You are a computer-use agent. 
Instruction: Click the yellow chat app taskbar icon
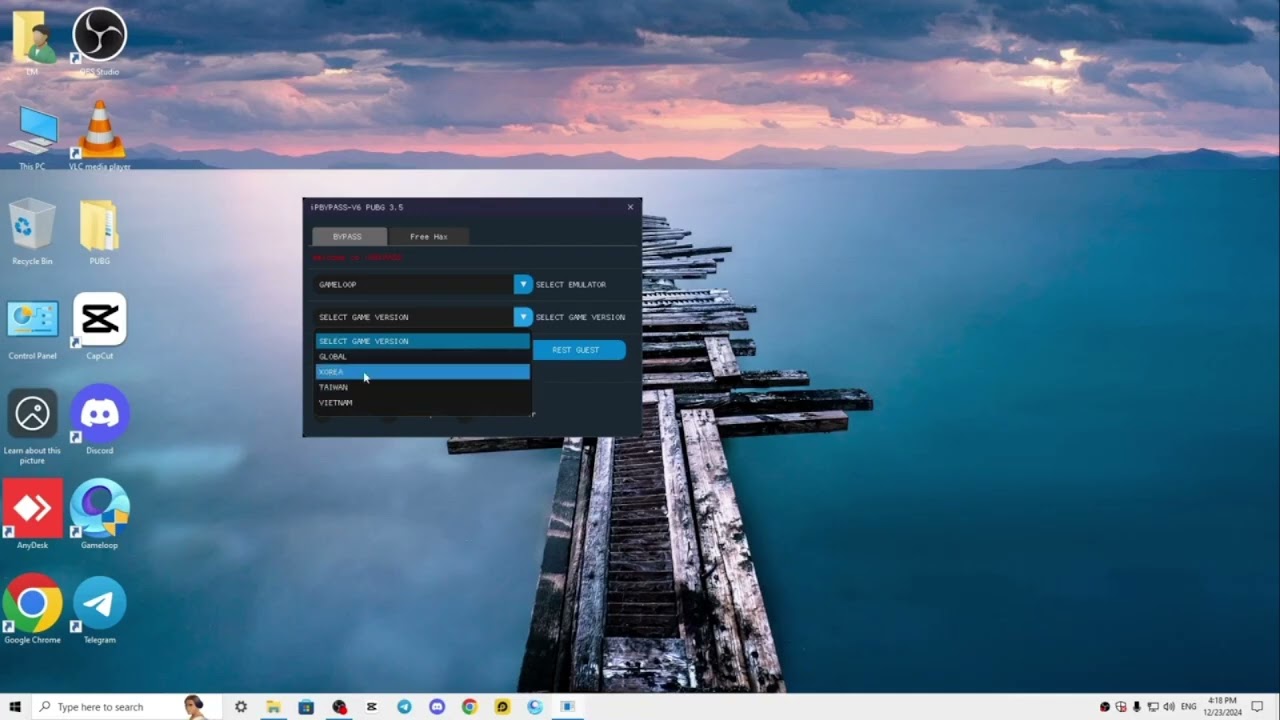(x=502, y=707)
